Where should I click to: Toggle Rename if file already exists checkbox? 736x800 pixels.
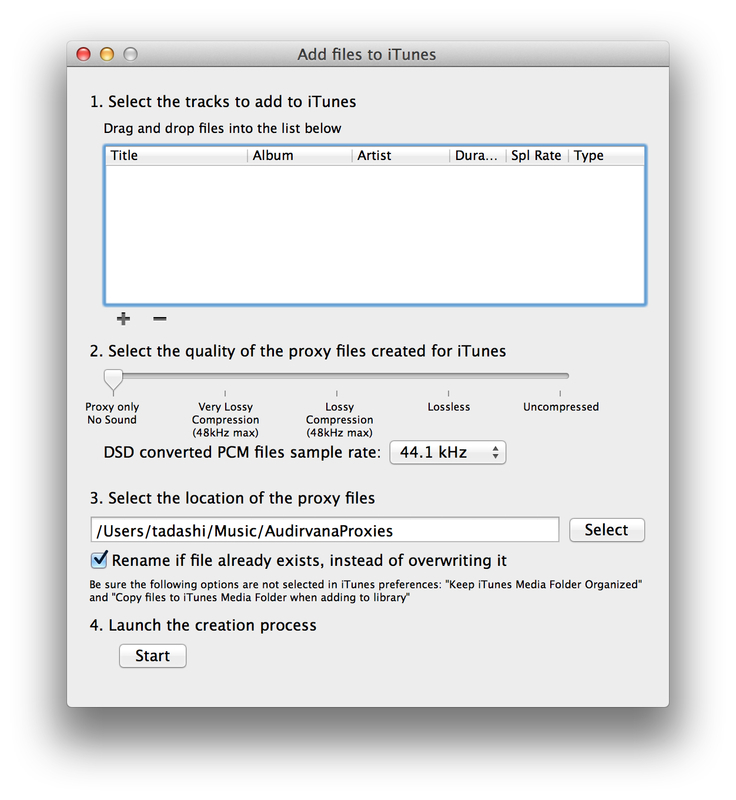99,560
